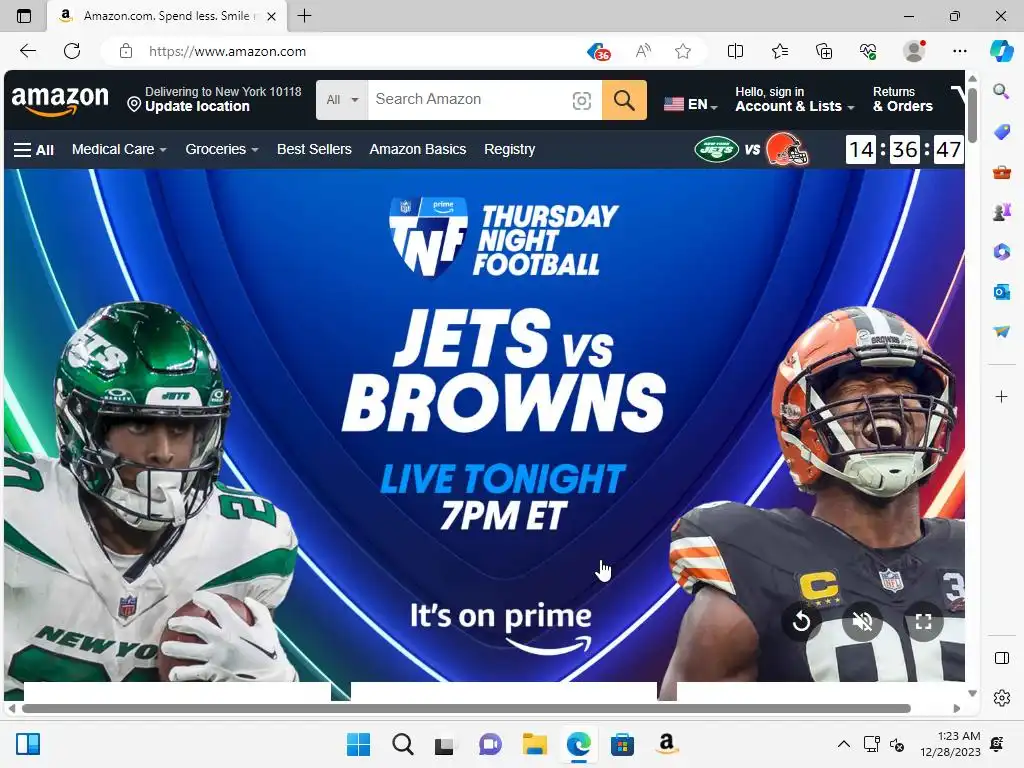Screen dimensions: 1024x768
Task: Open Best Sellers
Action: tap(314, 150)
